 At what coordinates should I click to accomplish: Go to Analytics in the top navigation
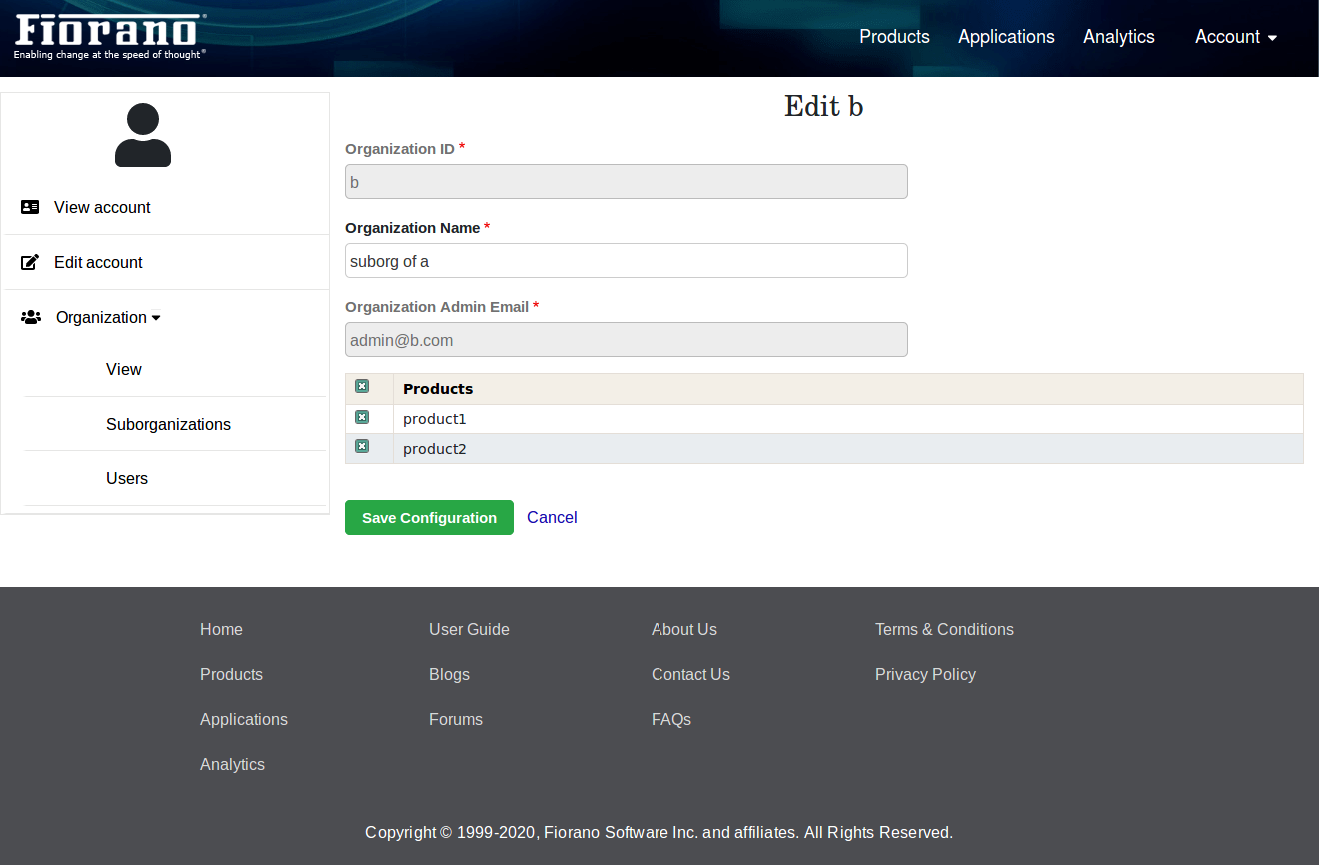1118,37
